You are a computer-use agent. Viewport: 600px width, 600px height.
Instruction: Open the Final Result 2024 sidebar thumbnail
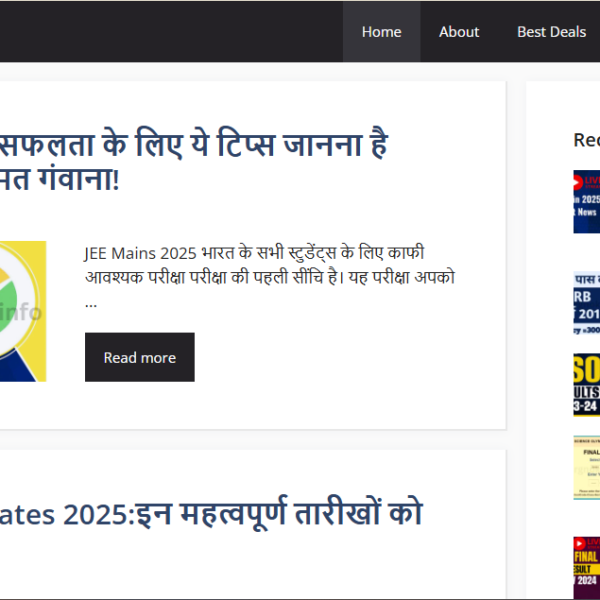pos(587,568)
